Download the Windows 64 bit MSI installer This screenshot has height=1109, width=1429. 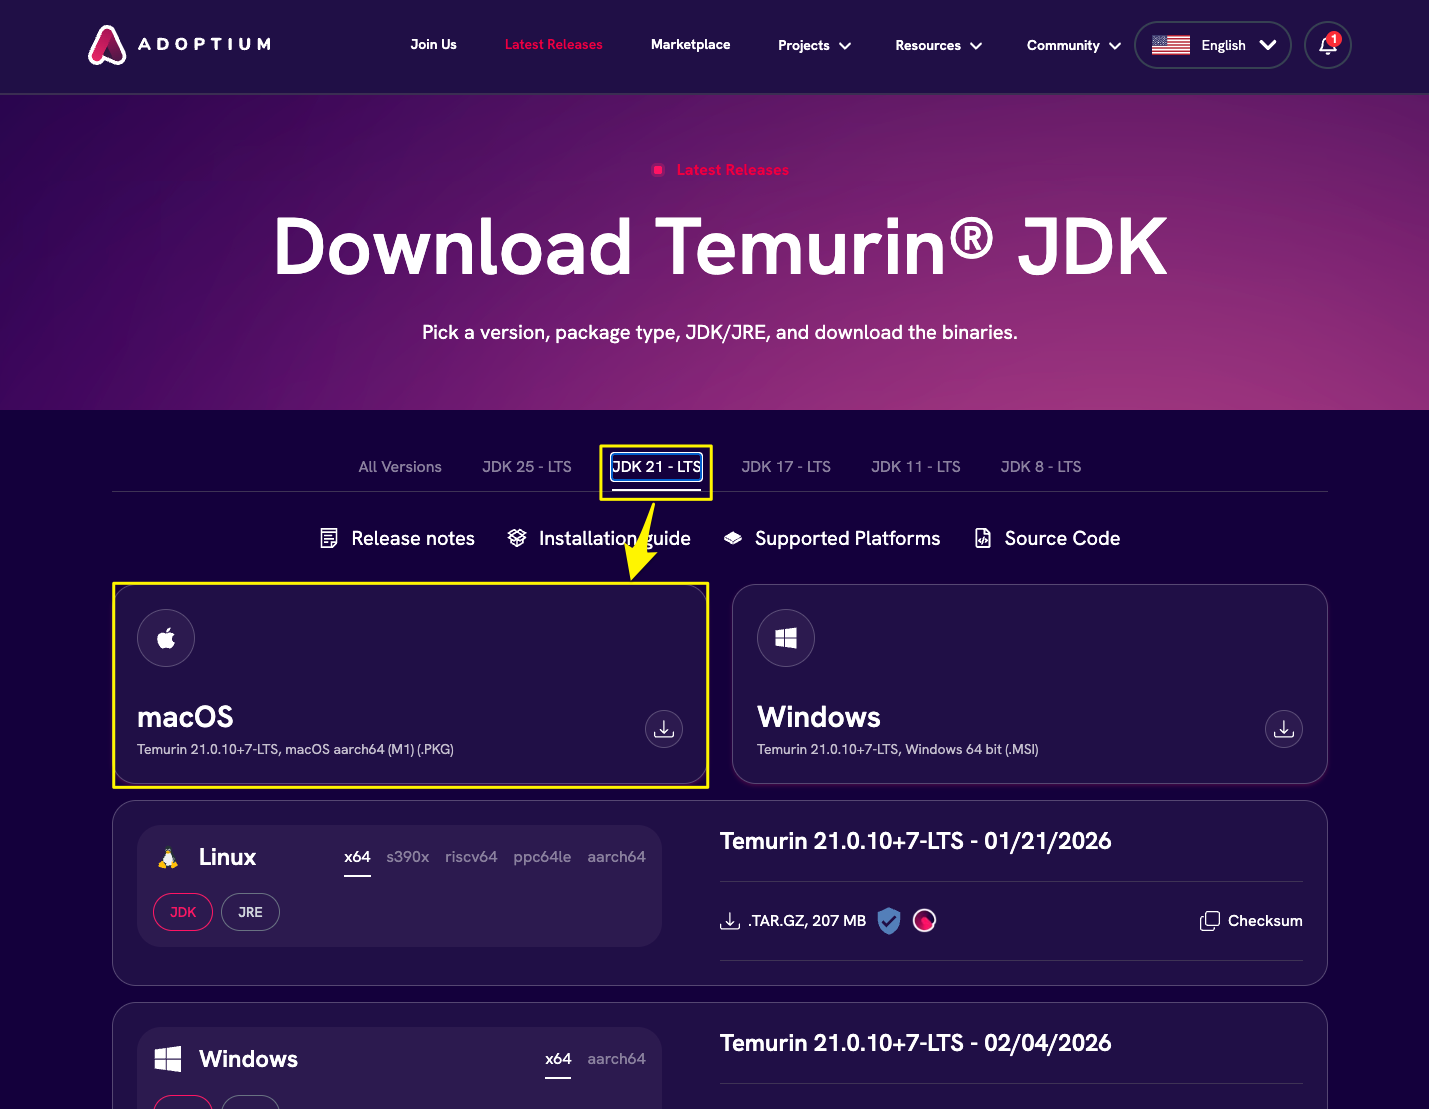coord(1284,729)
